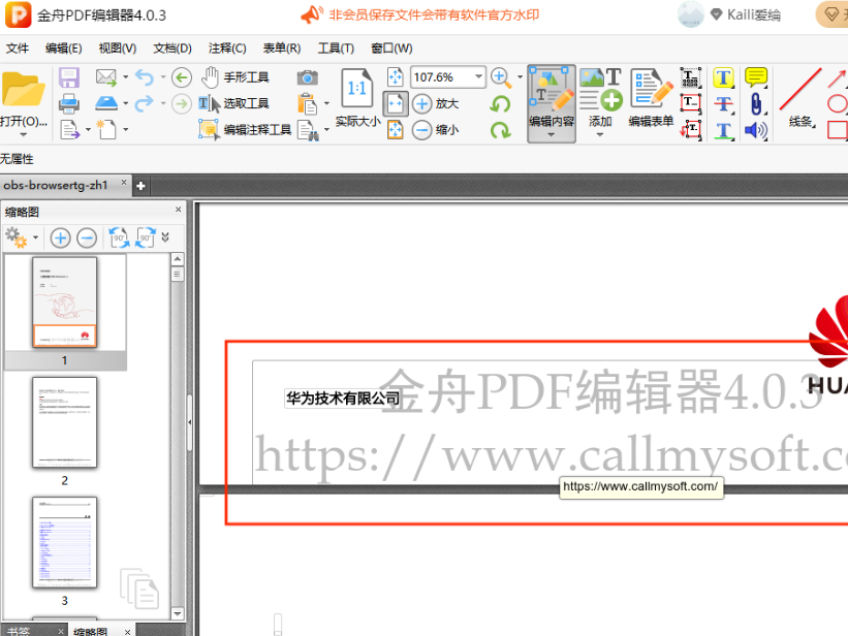Rotate the page counterclockwise with the green arrow
848x636 pixels.
point(500,103)
